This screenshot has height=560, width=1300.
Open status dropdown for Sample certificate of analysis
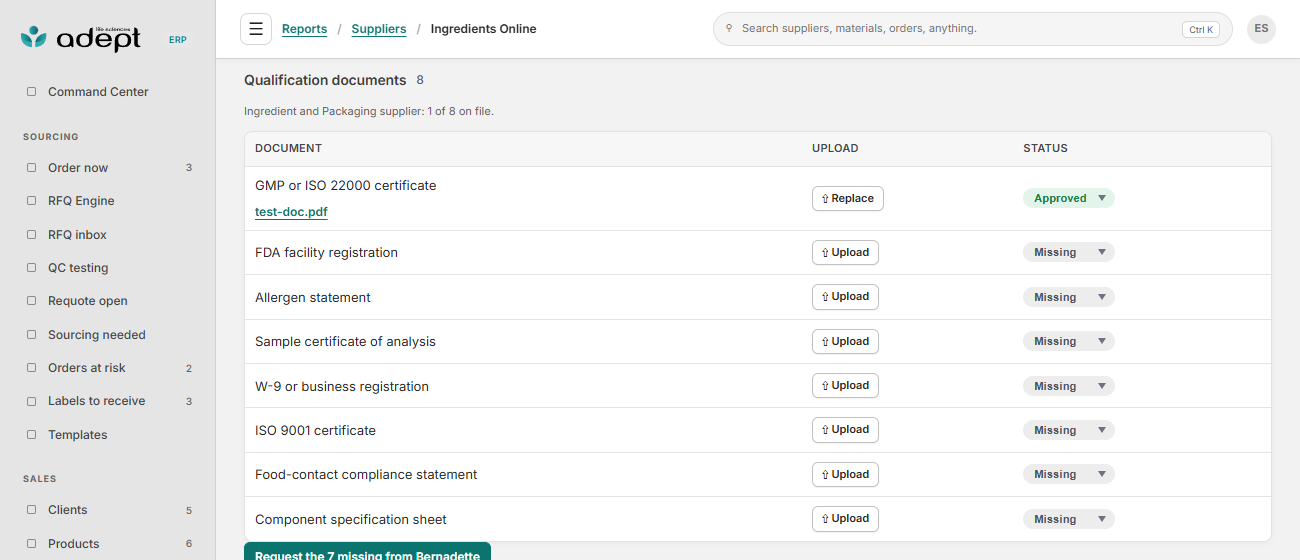pos(1068,341)
